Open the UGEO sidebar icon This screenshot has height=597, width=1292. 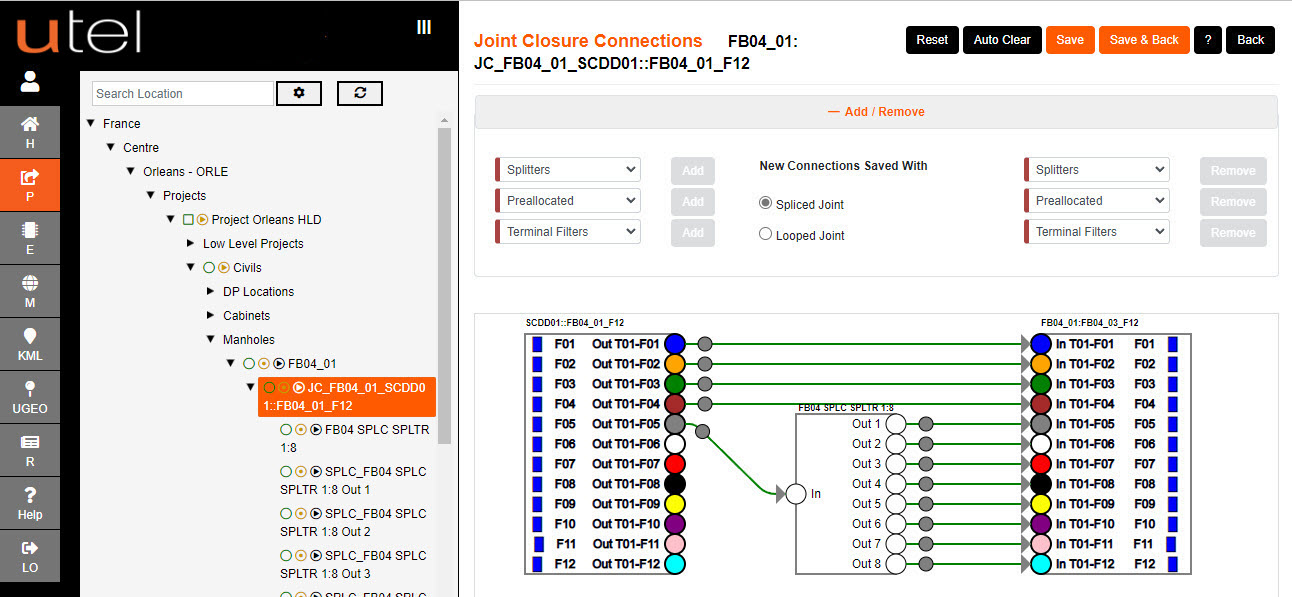pyautogui.click(x=30, y=397)
